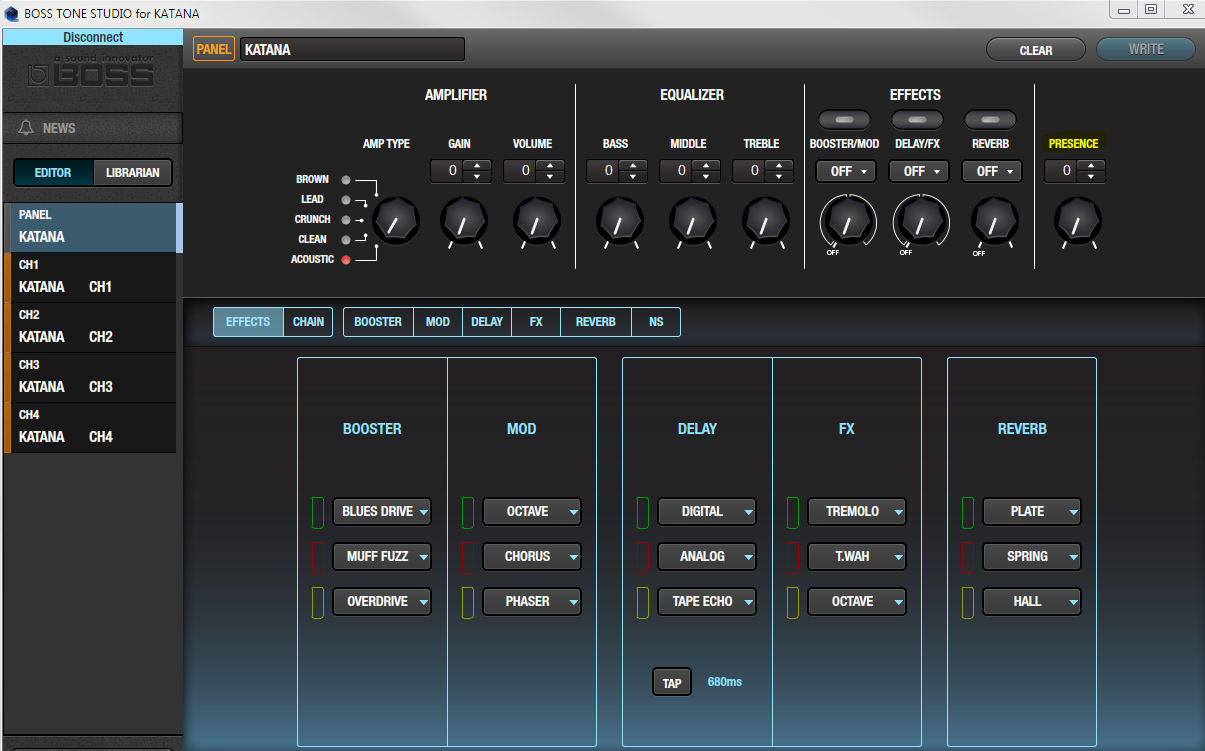Toggle green indicator beside Tremolo

coord(793,512)
